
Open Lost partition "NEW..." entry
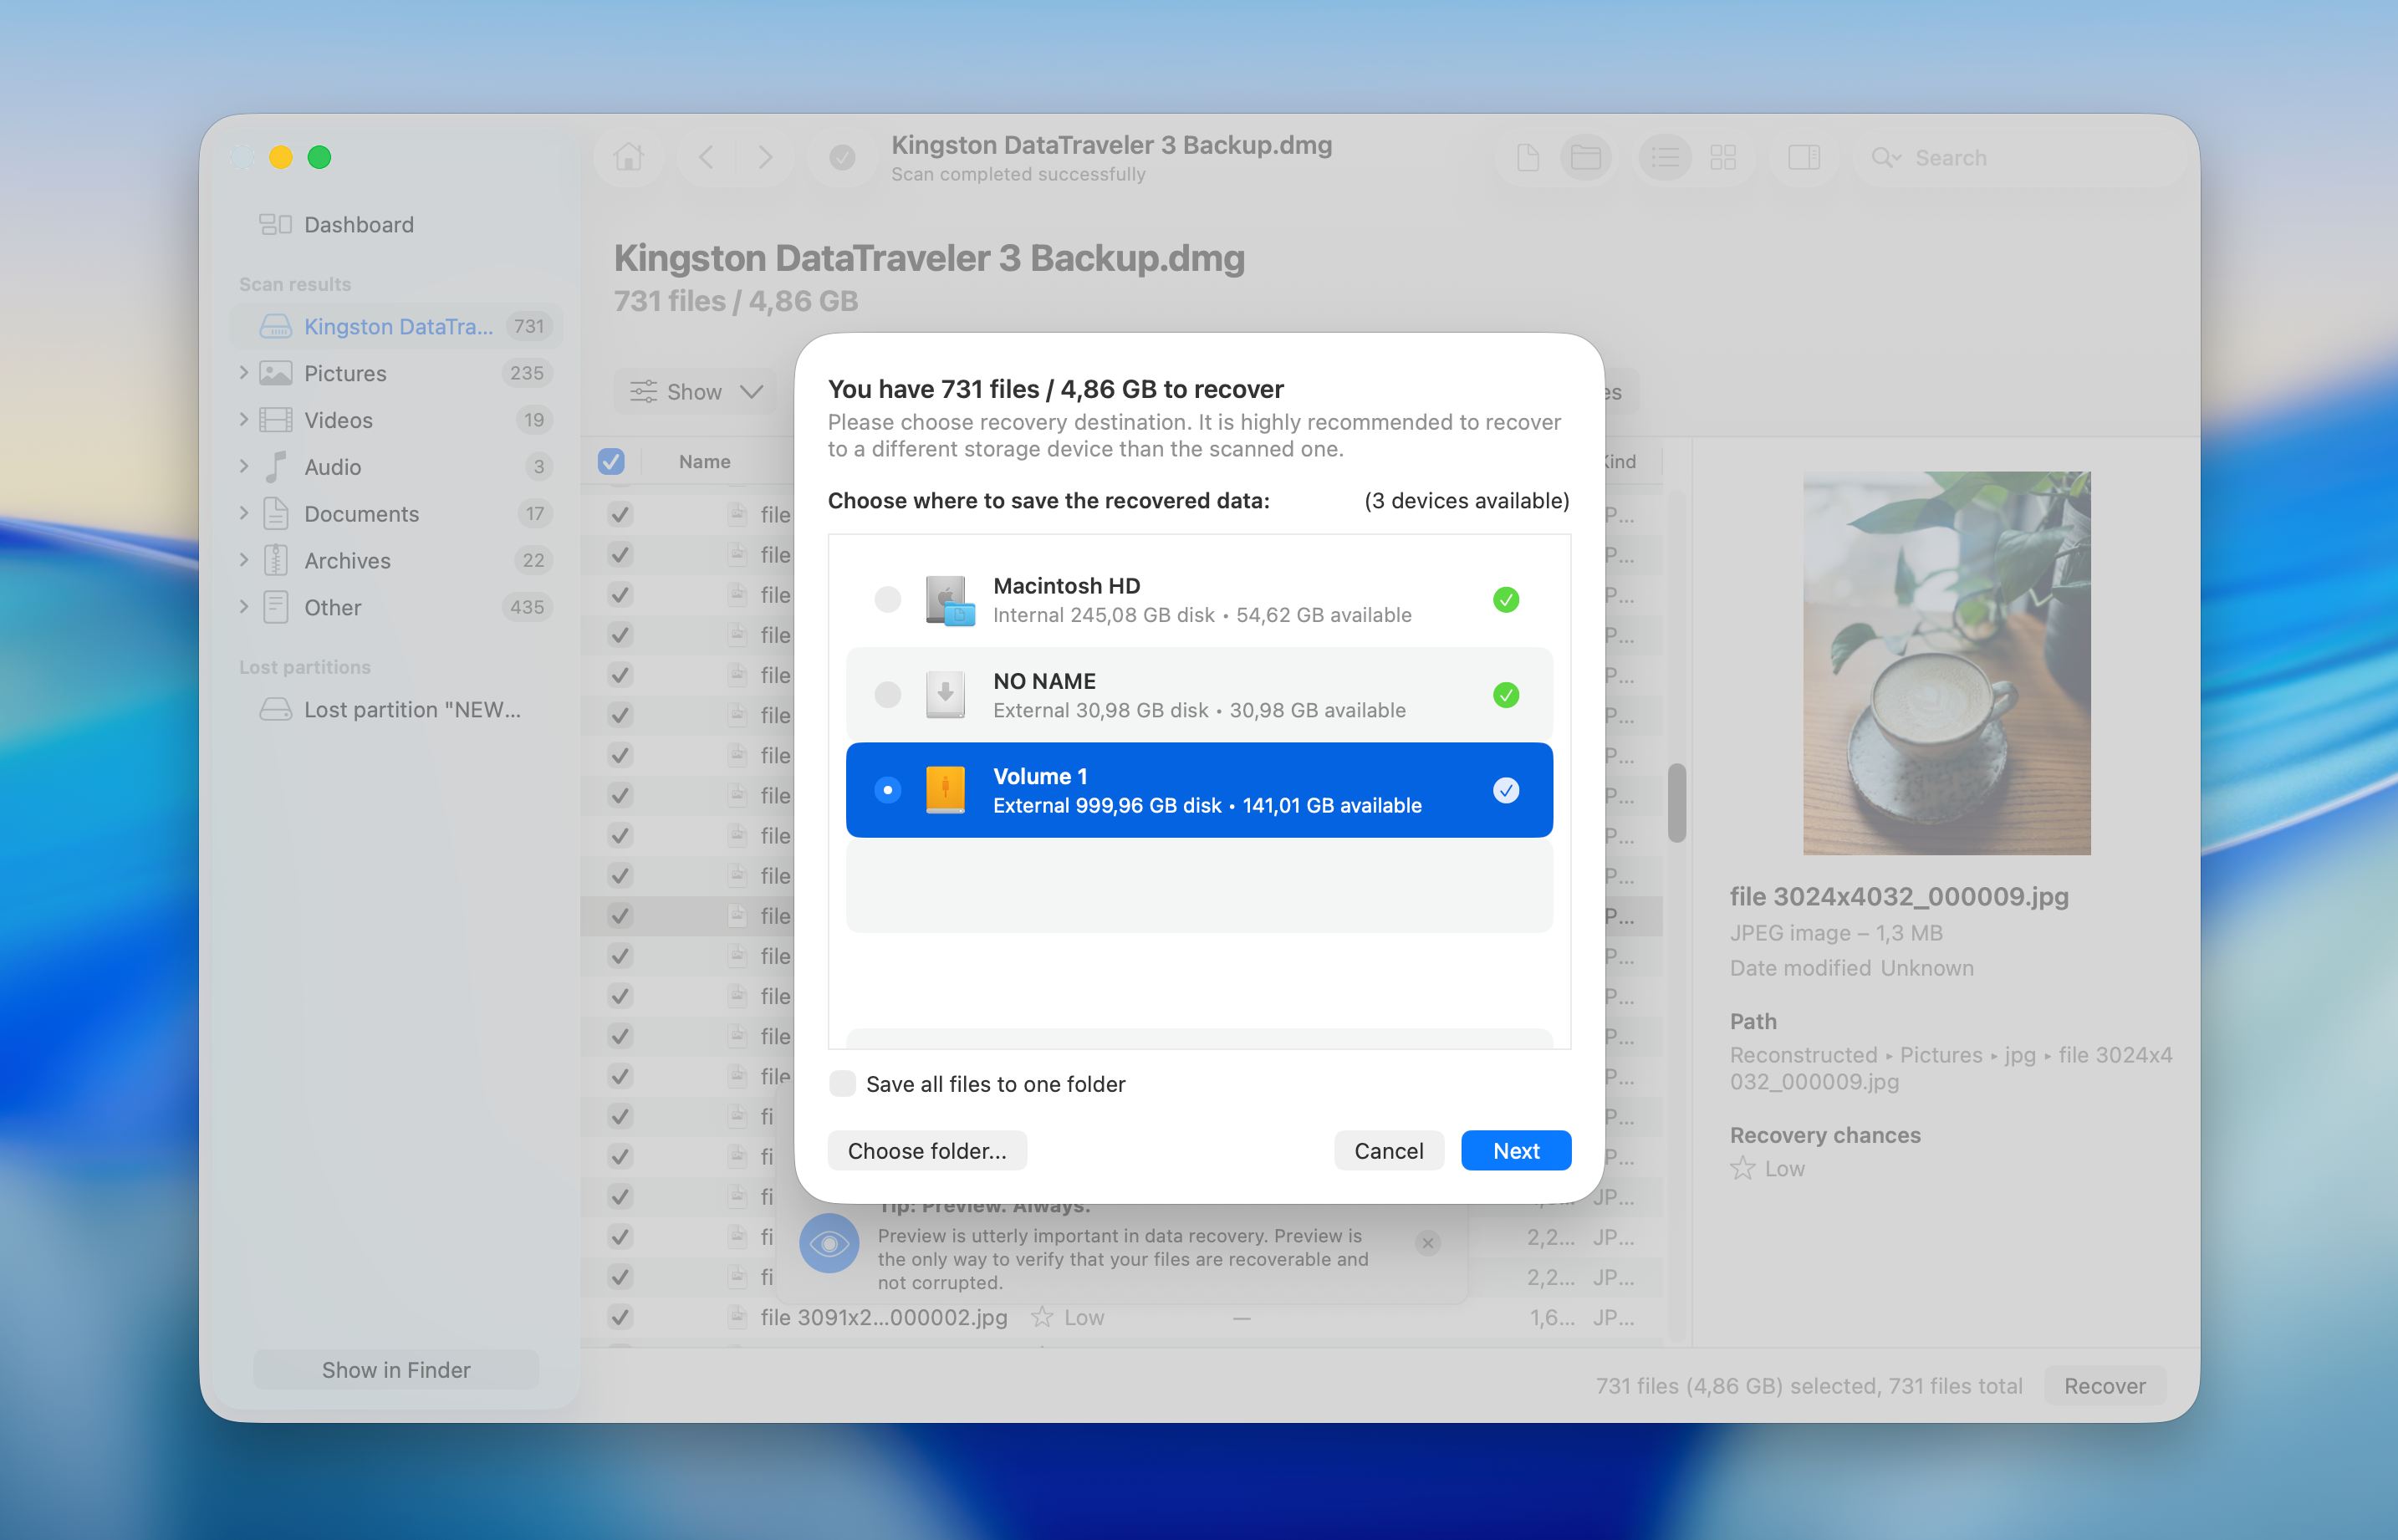point(396,710)
